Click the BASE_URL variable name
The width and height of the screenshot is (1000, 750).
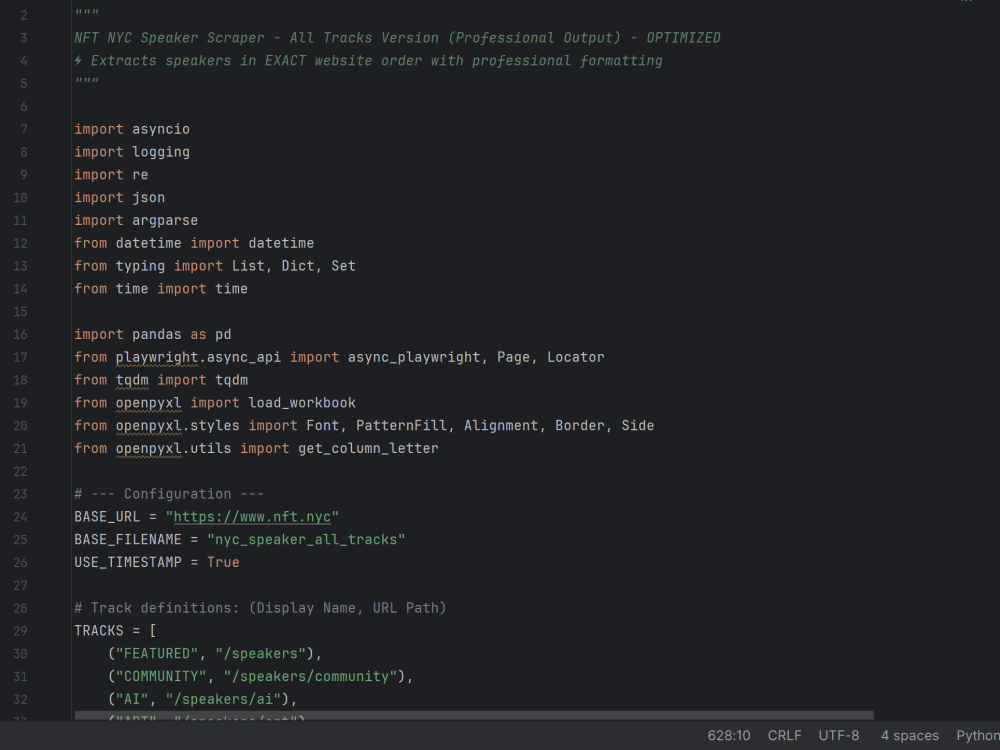[107, 517]
